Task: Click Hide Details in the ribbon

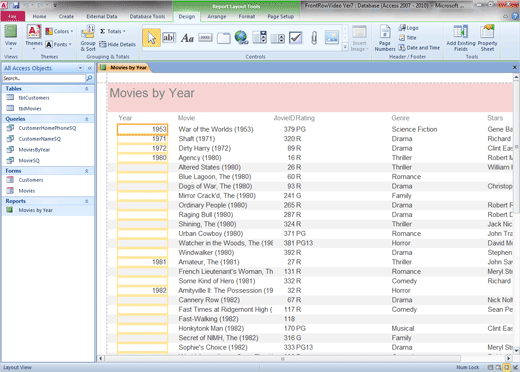Action: pos(117,44)
